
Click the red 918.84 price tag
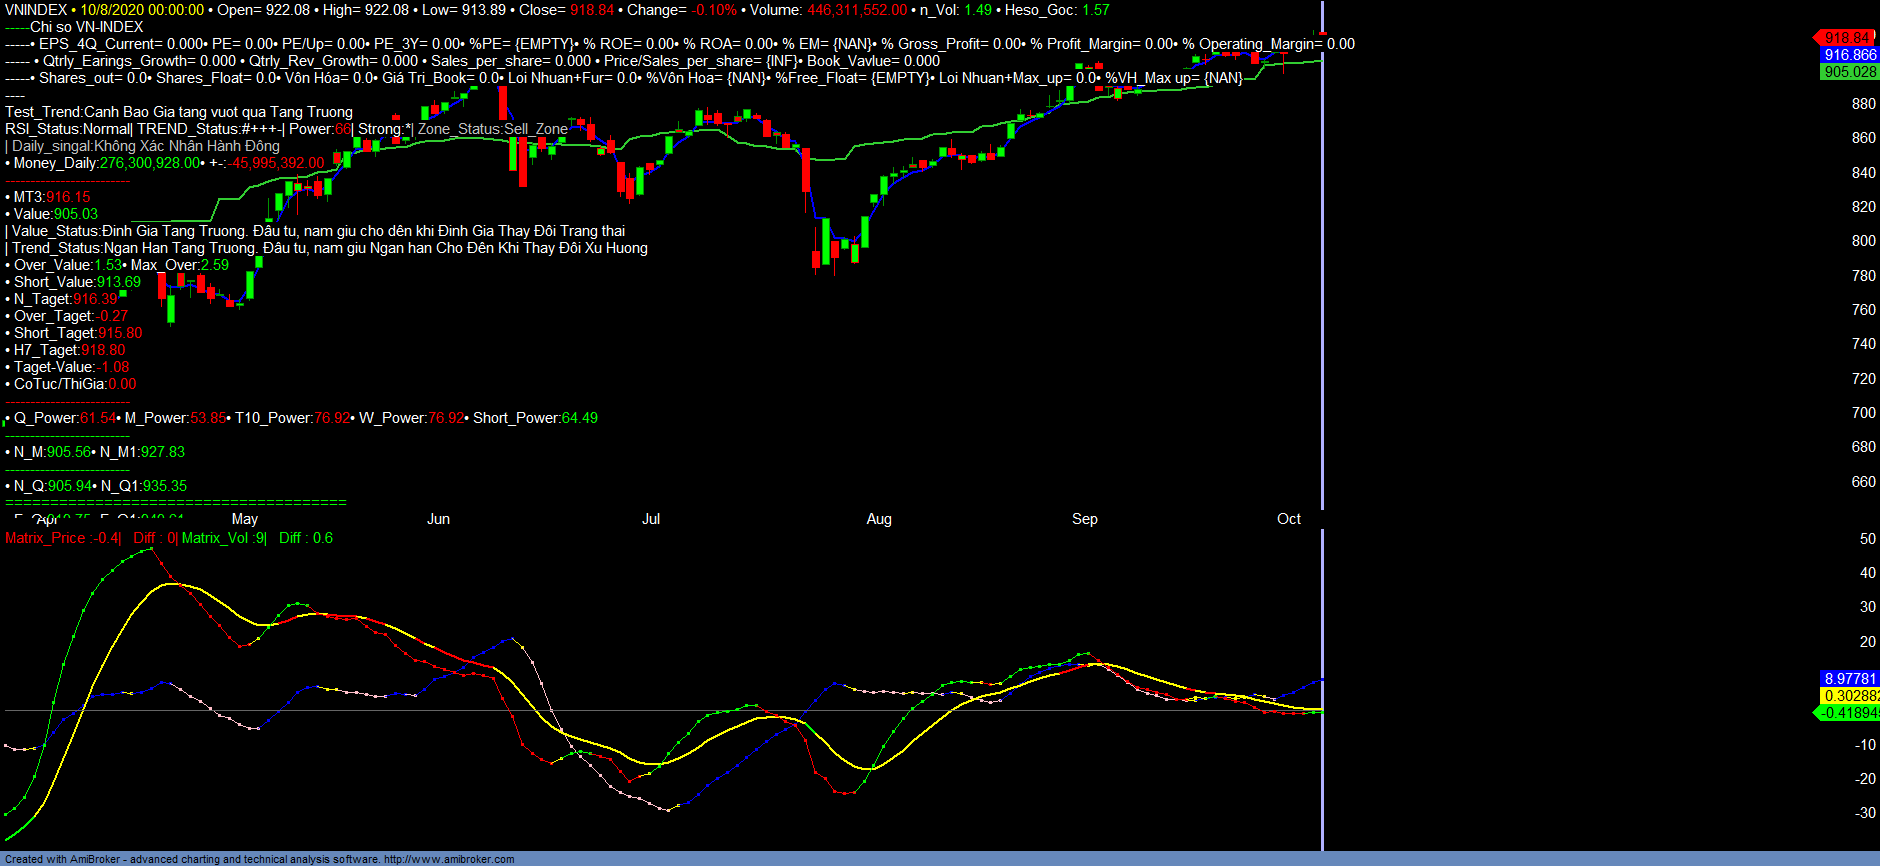[x=1846, y=38]
